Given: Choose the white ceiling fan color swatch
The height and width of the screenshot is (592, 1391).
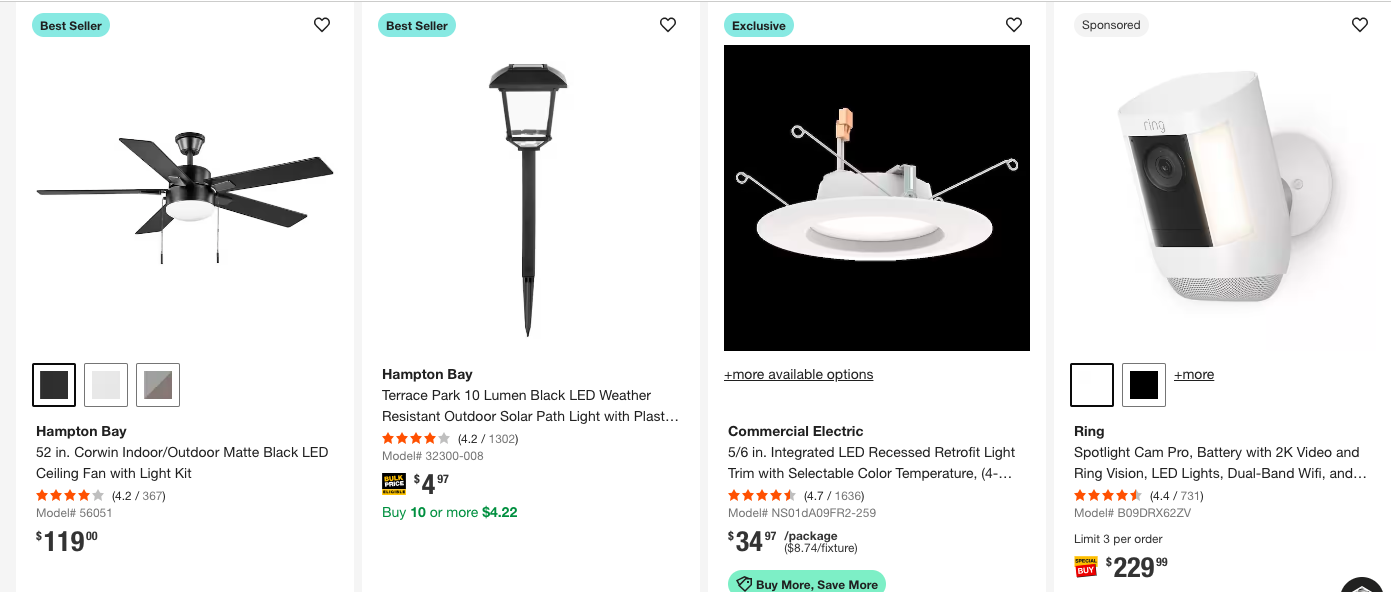Looking at the screenshot, I should tap(106, 385).
